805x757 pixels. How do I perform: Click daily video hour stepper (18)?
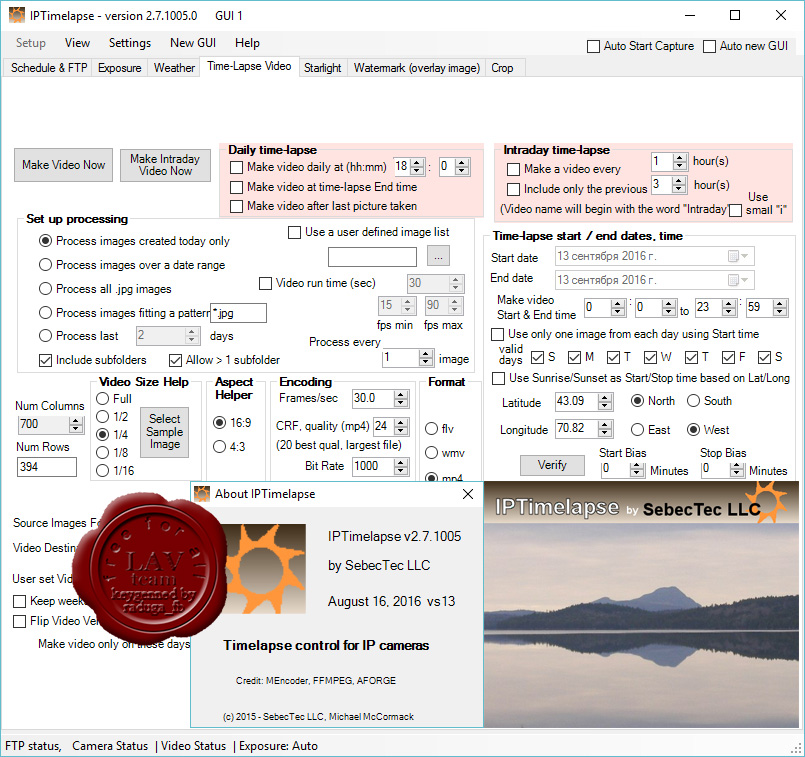click(x=409, y=167)
